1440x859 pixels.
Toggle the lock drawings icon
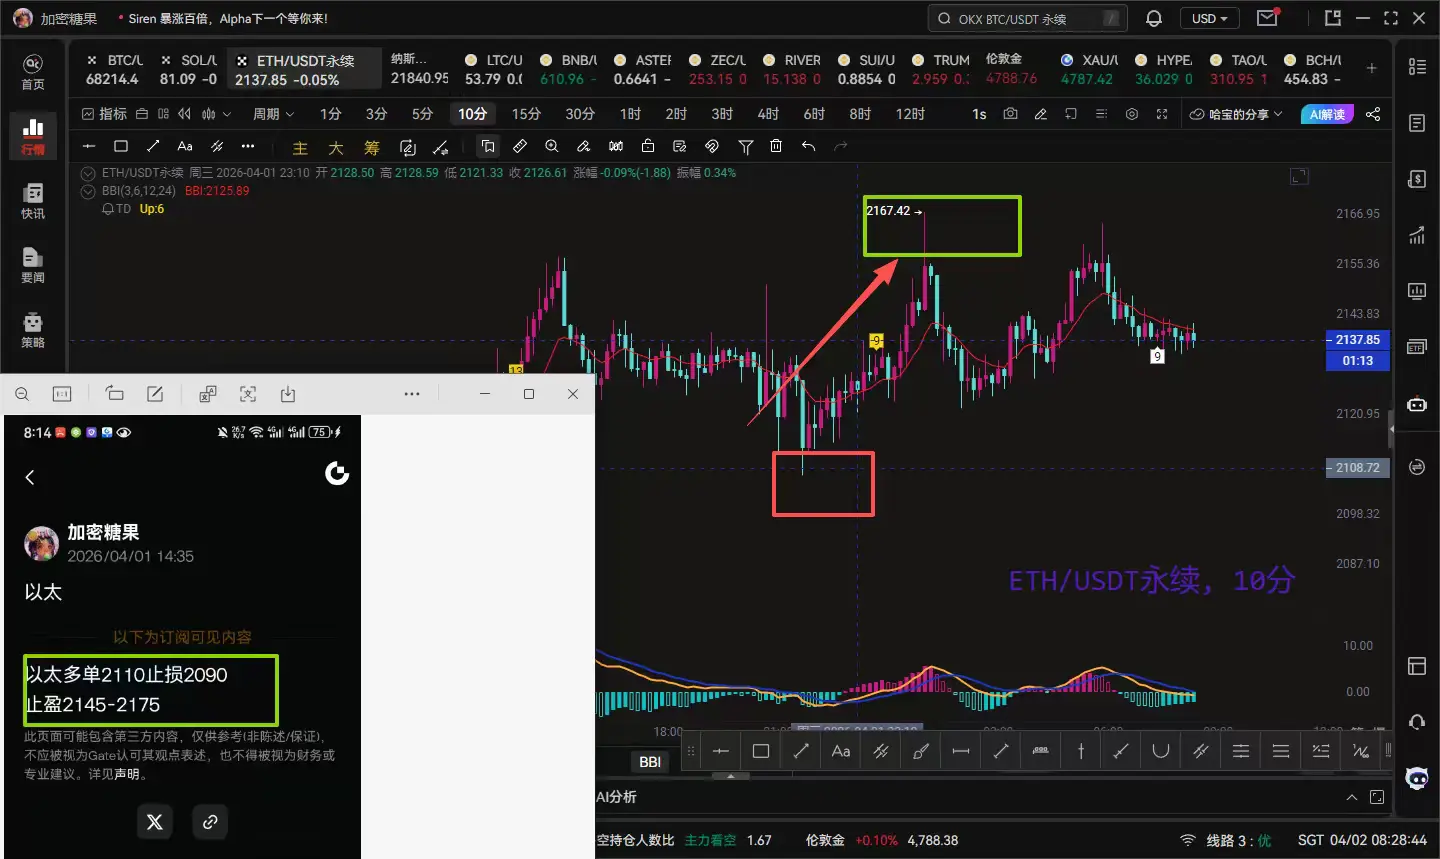pyautogui.click(x=648, y=146)
